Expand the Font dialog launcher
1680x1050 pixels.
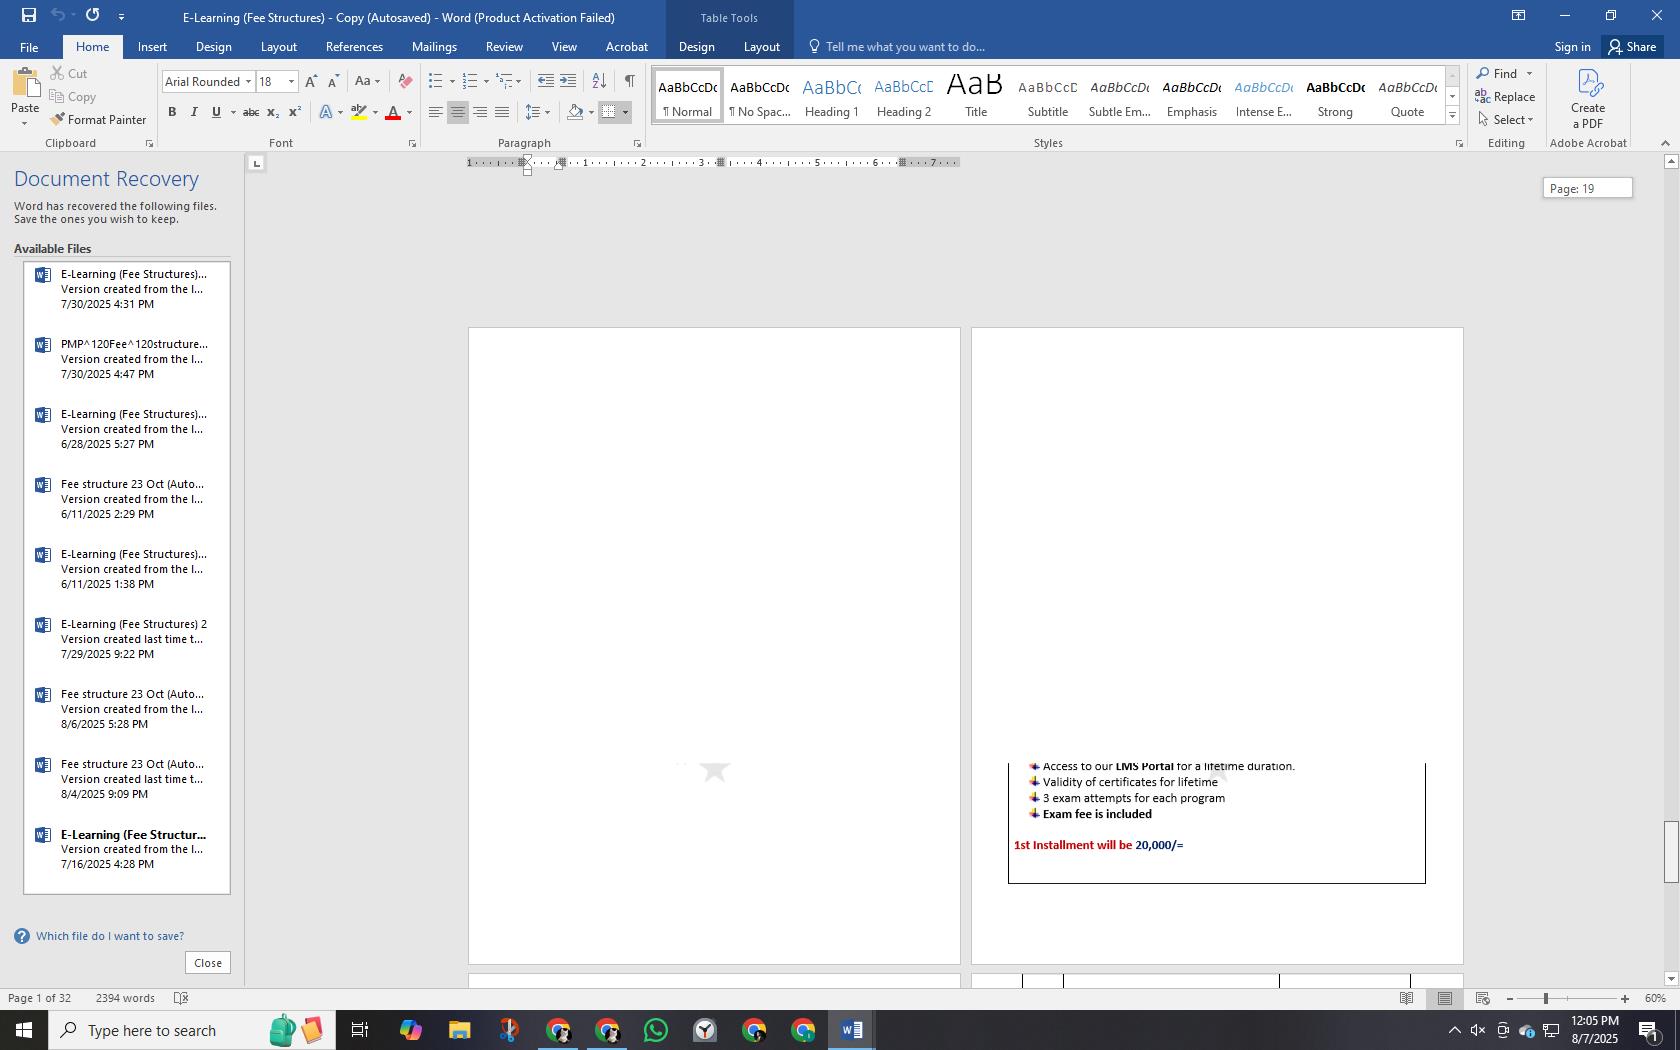(x=412, y=144)
